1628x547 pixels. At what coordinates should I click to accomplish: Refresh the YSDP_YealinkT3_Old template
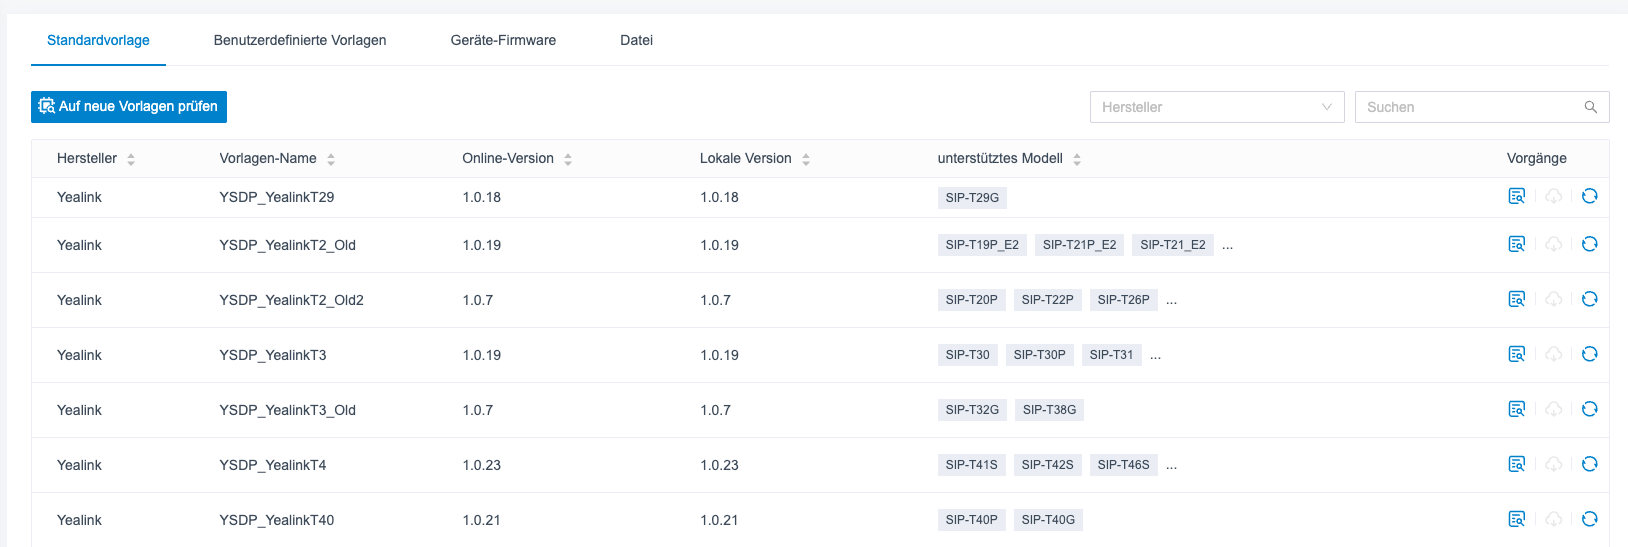(x=1589, y=409)
